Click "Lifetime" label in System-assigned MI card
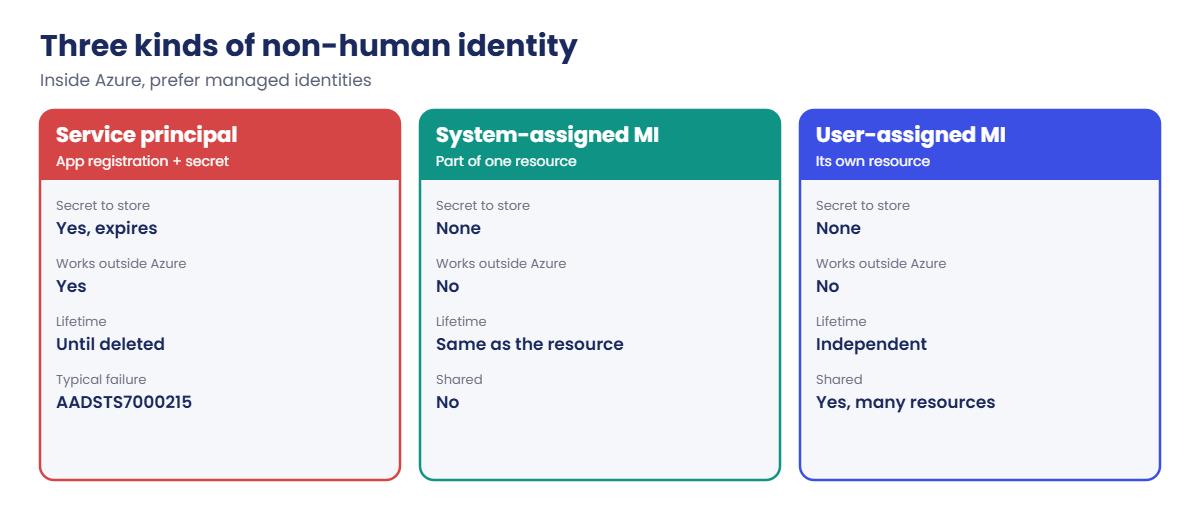Viewport: 1200px width, 514px height. (461, 322)
